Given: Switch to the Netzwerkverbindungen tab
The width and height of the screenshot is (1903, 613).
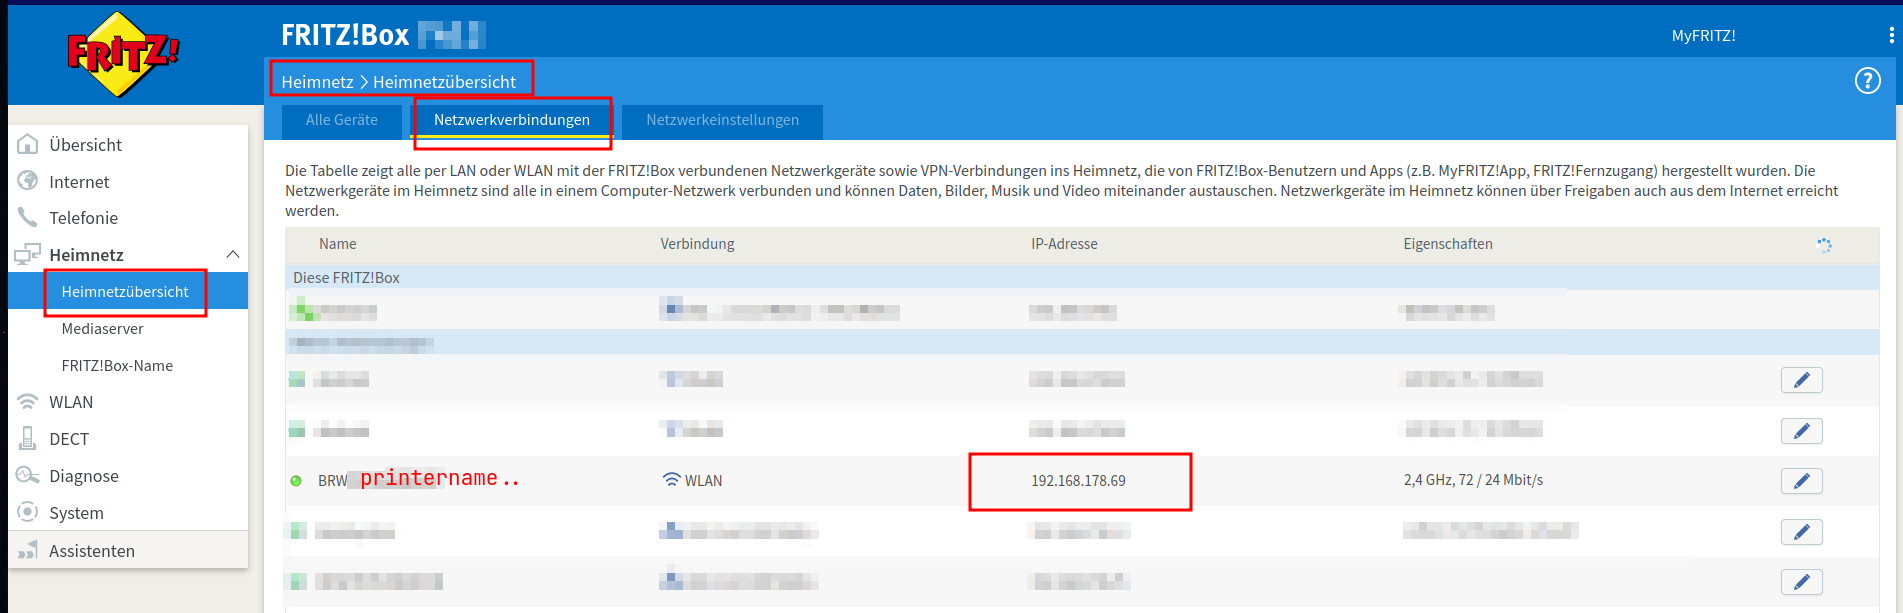Looking at the screenshot, I should tap(512, 120).
